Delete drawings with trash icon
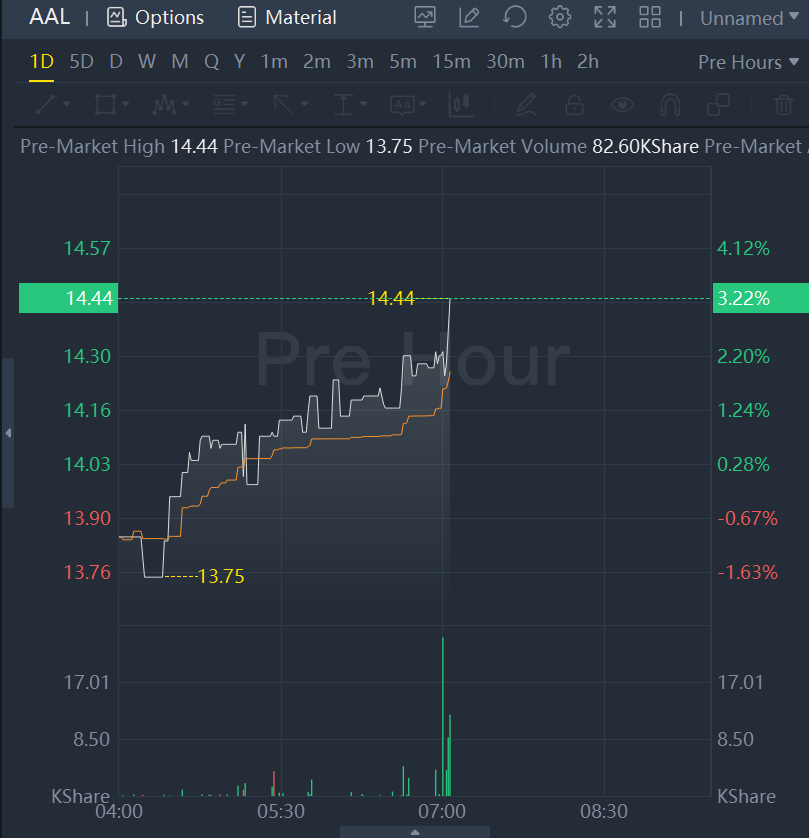809x838 pixels. point(784,104)
